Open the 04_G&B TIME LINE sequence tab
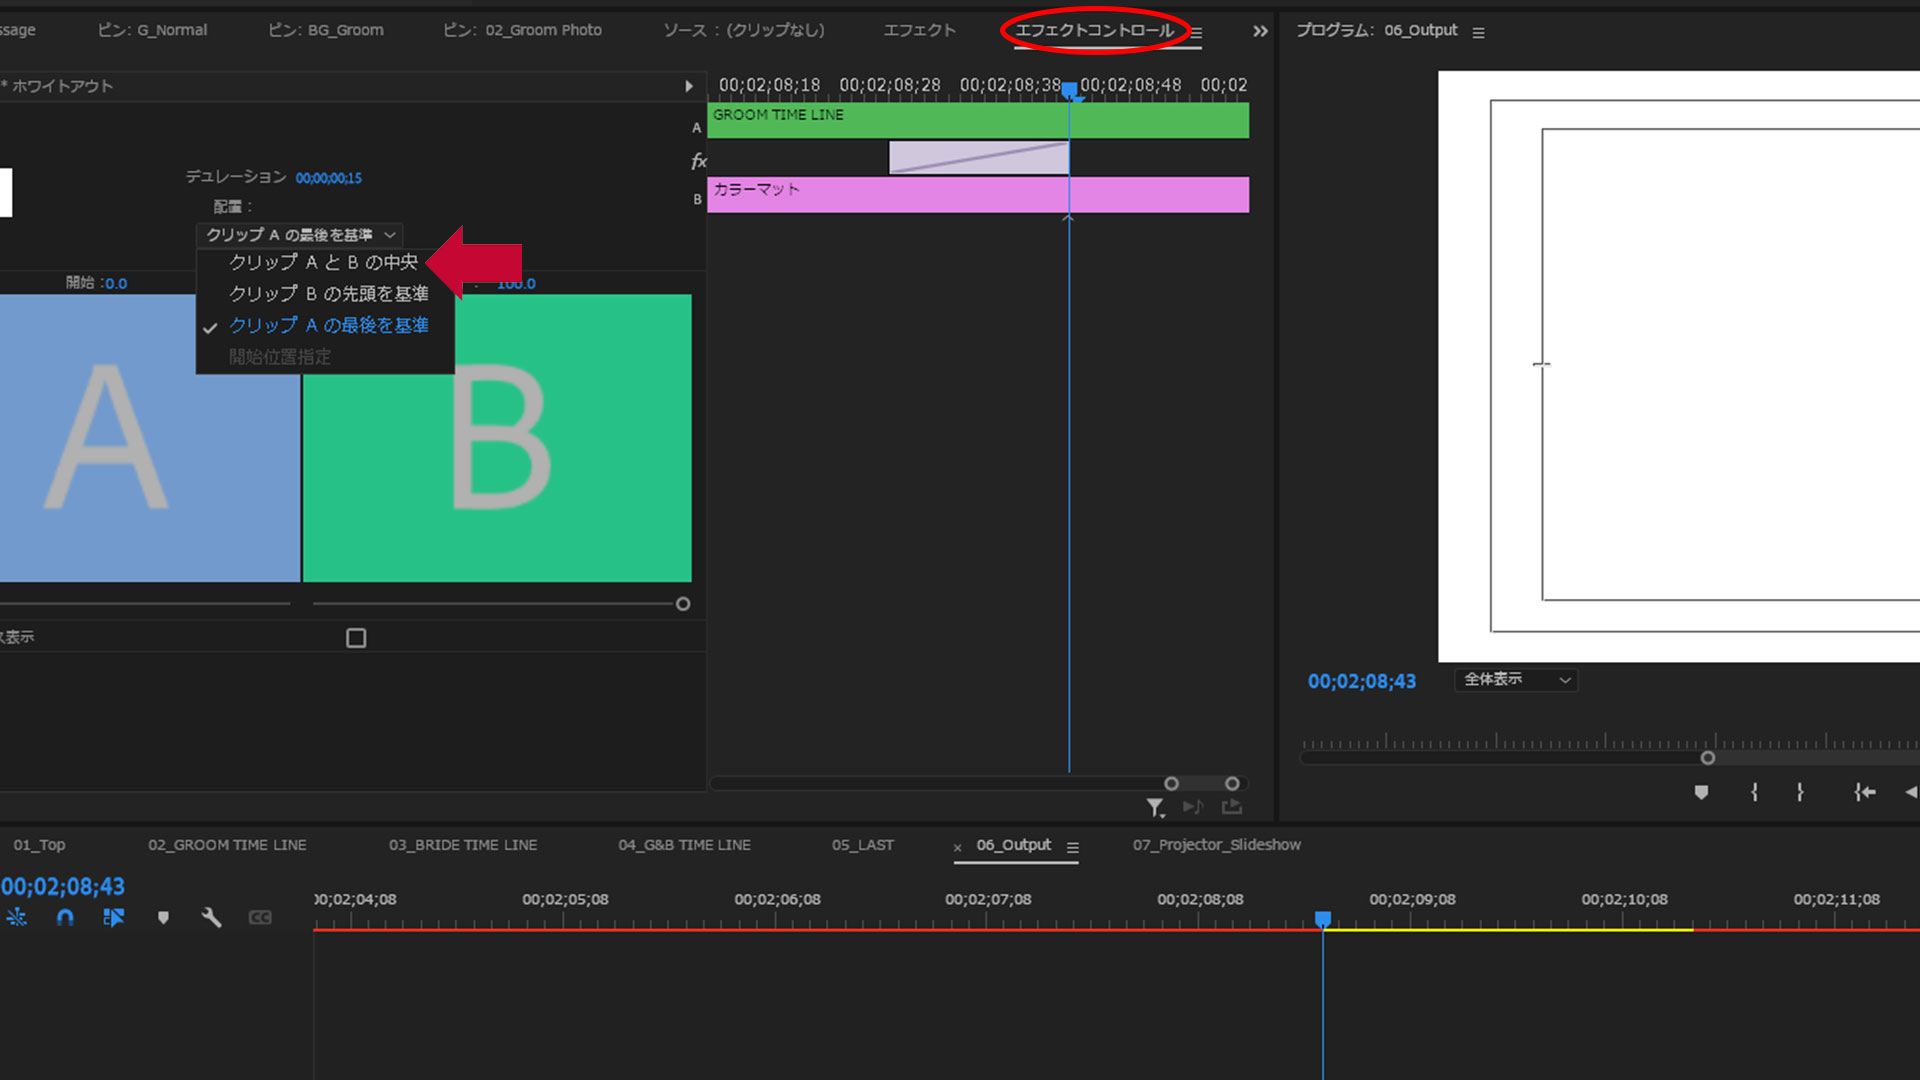The height and width of the screenshot is (1080, 1920). tap(684, 845)
